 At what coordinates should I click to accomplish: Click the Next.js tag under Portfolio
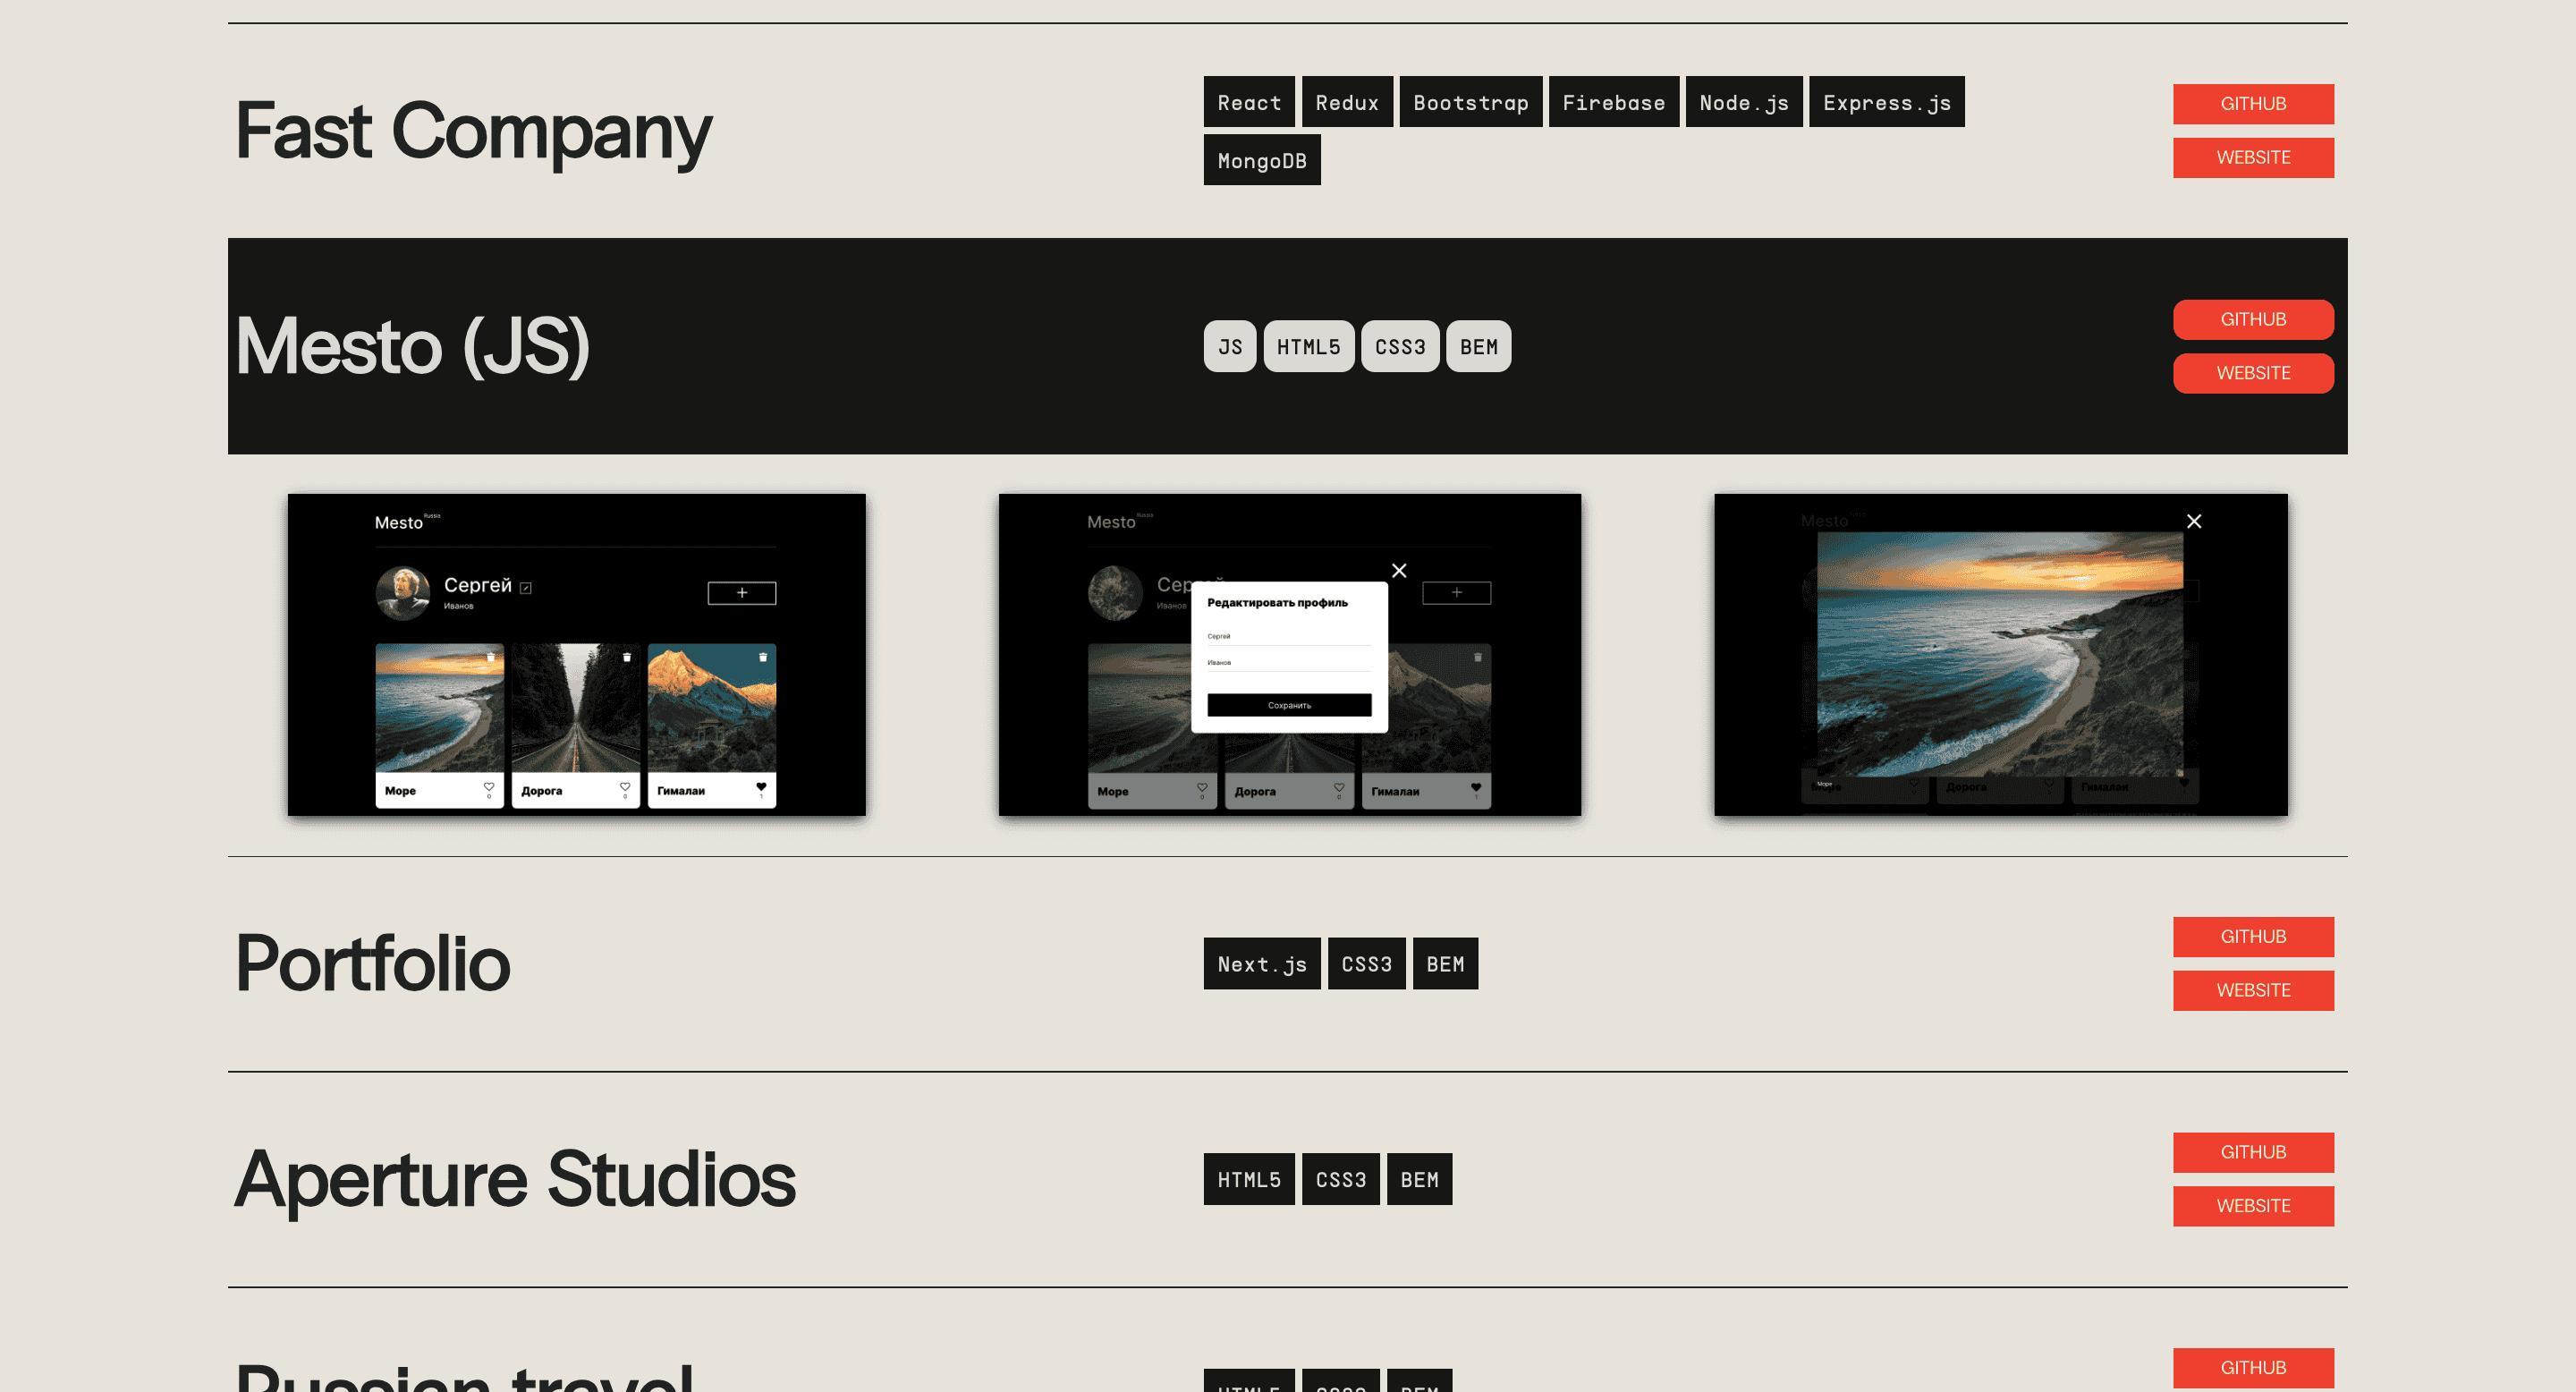pyautogui.click(x=1261, y=963)
